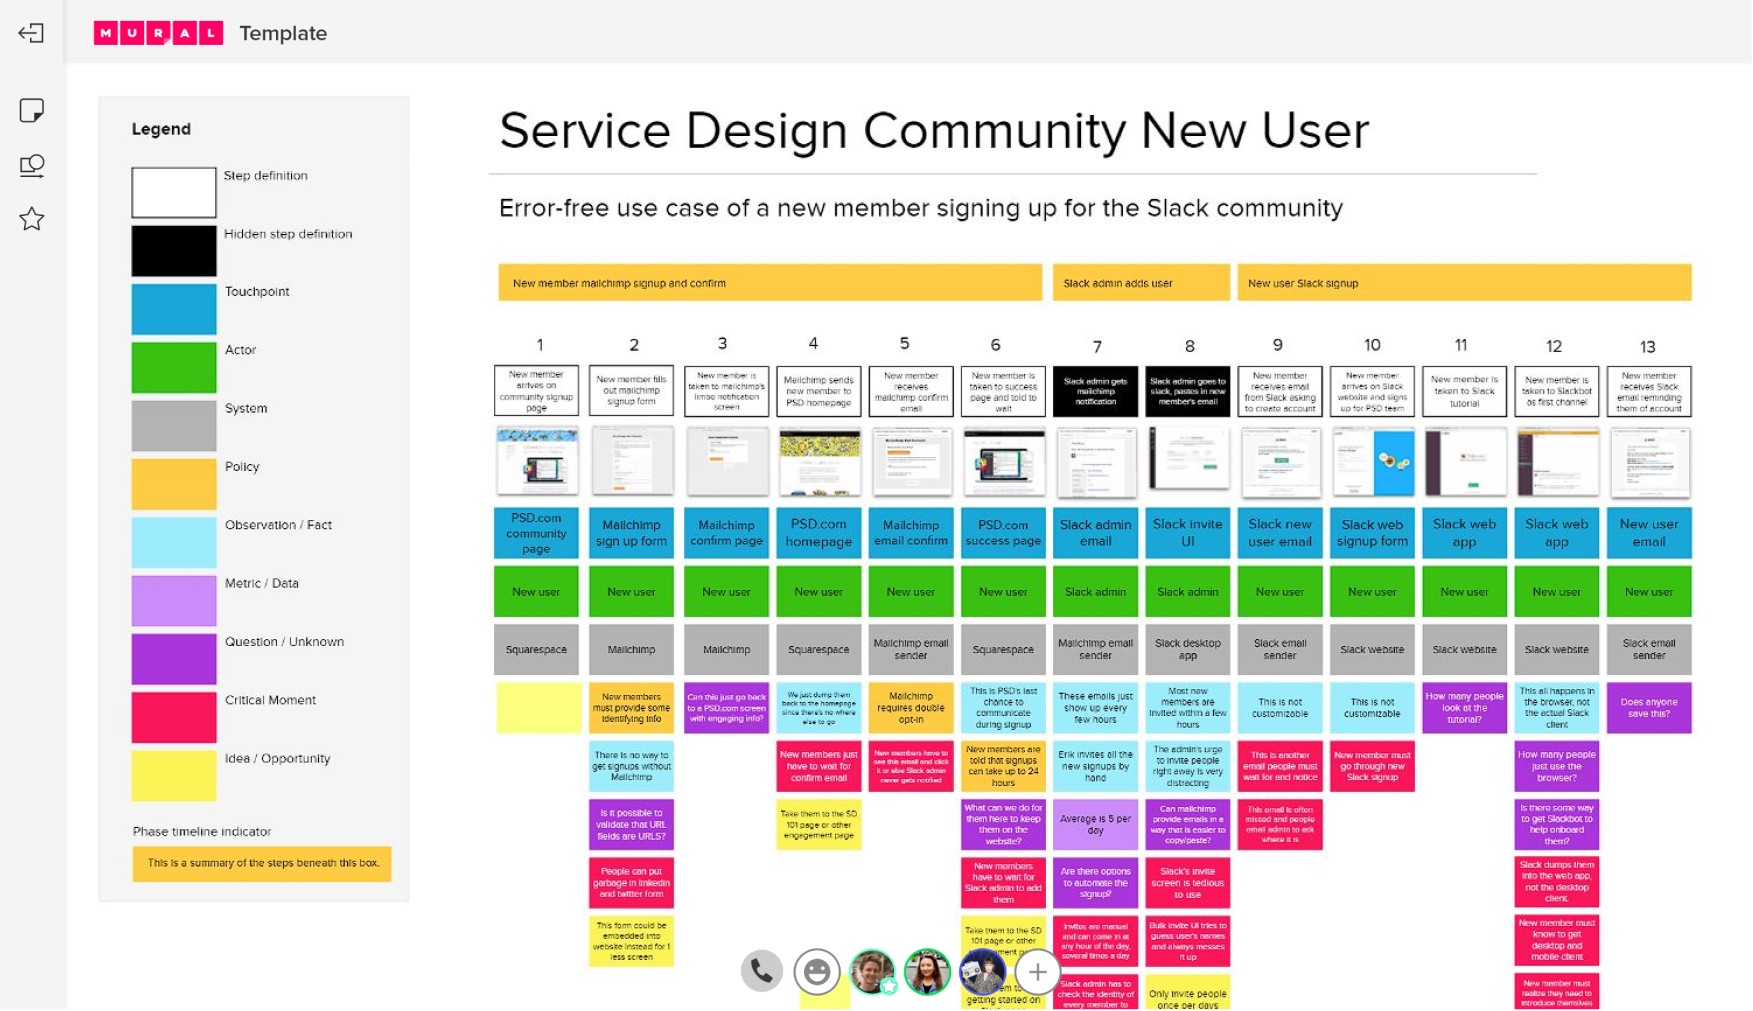Select the step 8 black hidden step card
The height and width of the screenshot is (1011, 1753).
pyautogui.click(x=1188, y=391)
